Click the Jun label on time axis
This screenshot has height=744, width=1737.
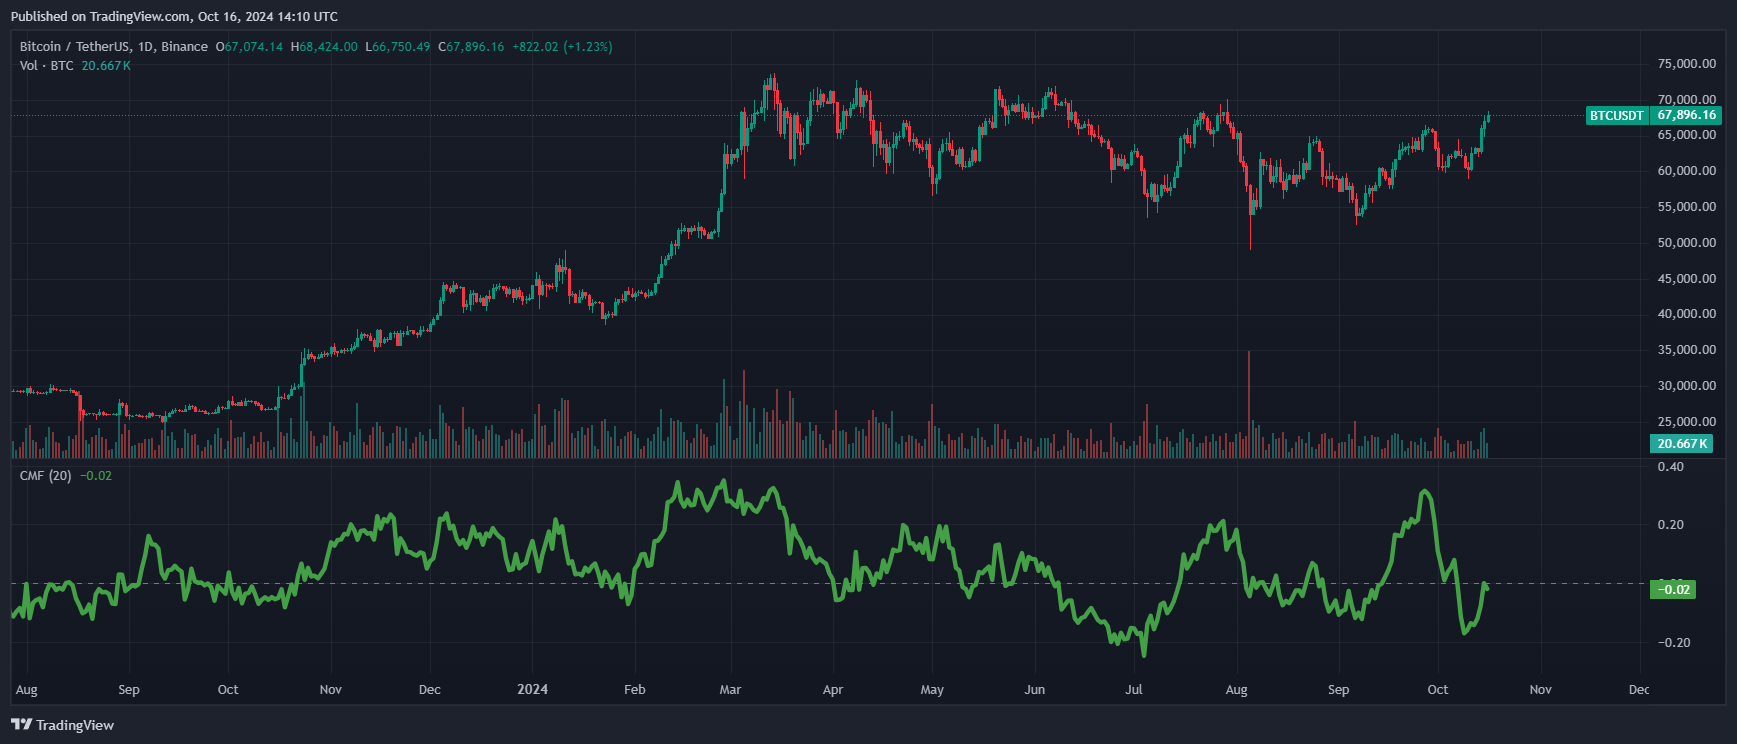tap(1035, 690)
